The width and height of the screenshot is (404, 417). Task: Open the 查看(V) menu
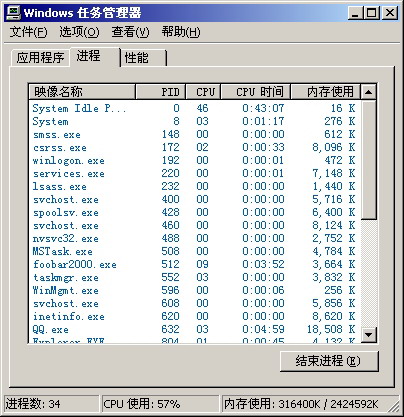(x=130, y=32)
